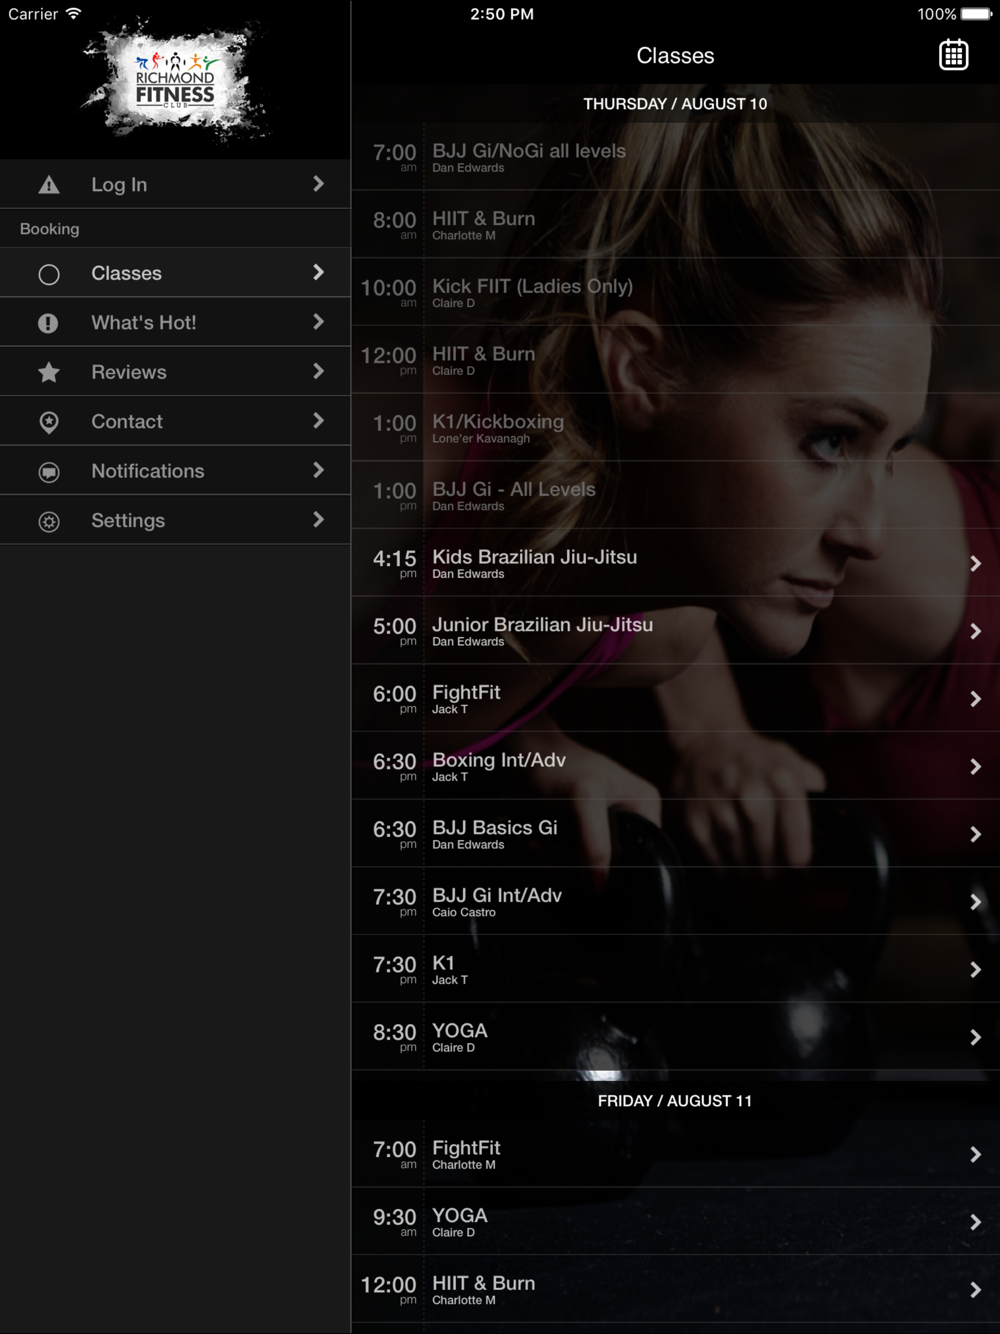Click the chevron beside Notifications
This screenshot has width=1000, height=1334.
click(318, 470)
